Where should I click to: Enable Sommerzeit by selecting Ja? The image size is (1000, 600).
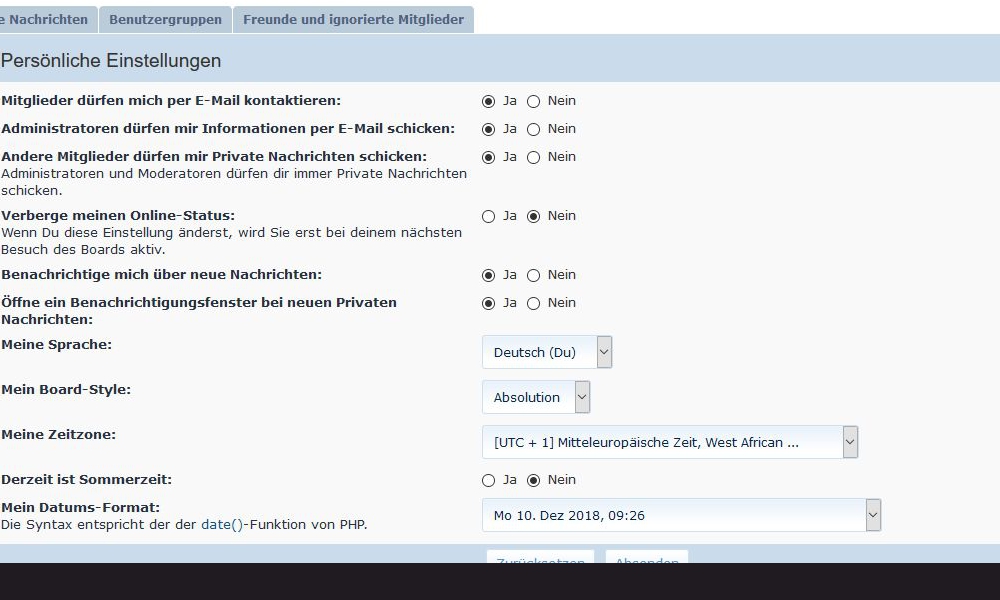coord(489,480)
